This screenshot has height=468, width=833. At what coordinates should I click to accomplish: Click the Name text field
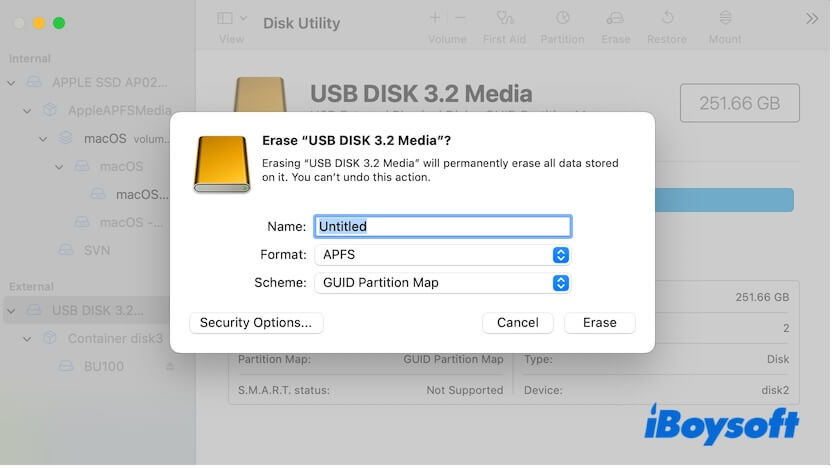442,227
